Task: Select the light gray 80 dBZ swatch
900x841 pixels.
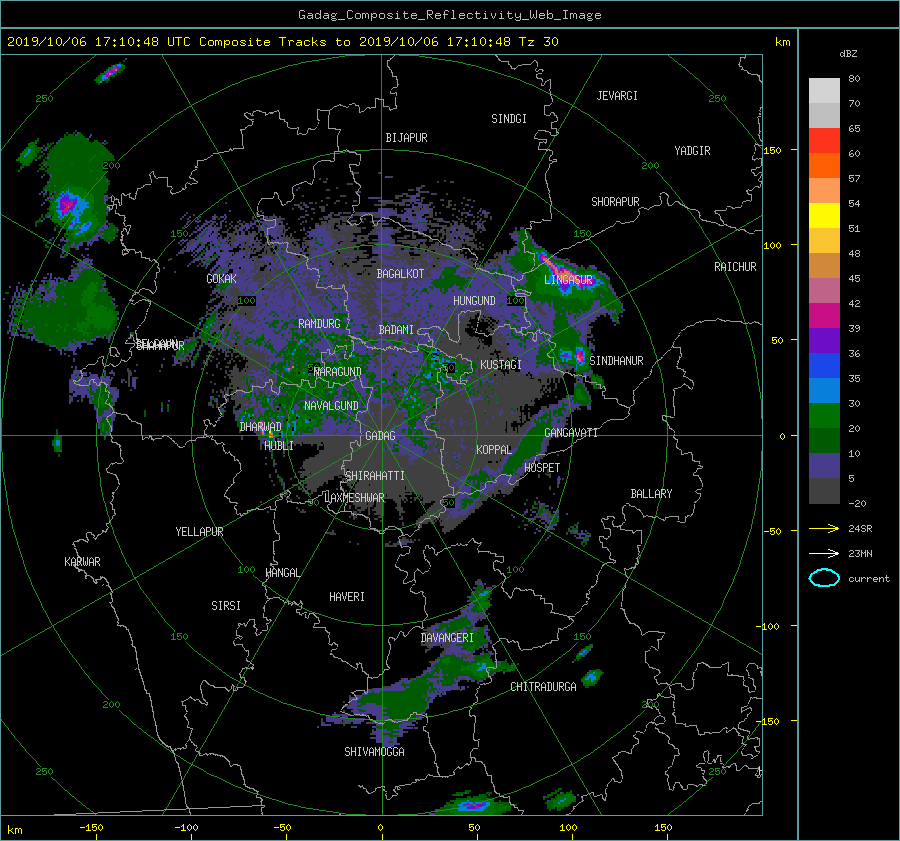Action: click(x=824, y=90)
